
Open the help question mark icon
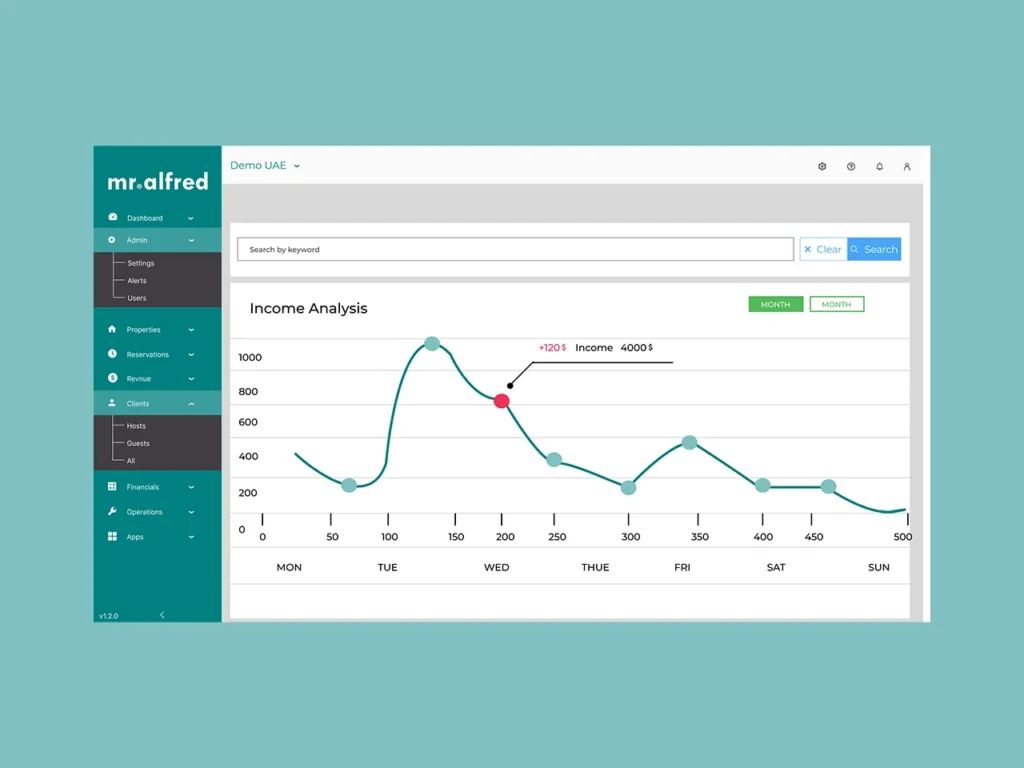pos(851,167)
